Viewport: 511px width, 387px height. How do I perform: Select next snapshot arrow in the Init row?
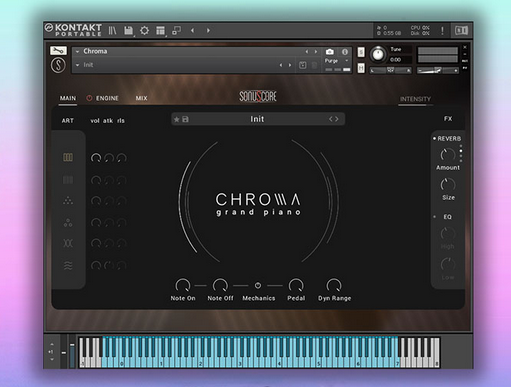(290, 65)
